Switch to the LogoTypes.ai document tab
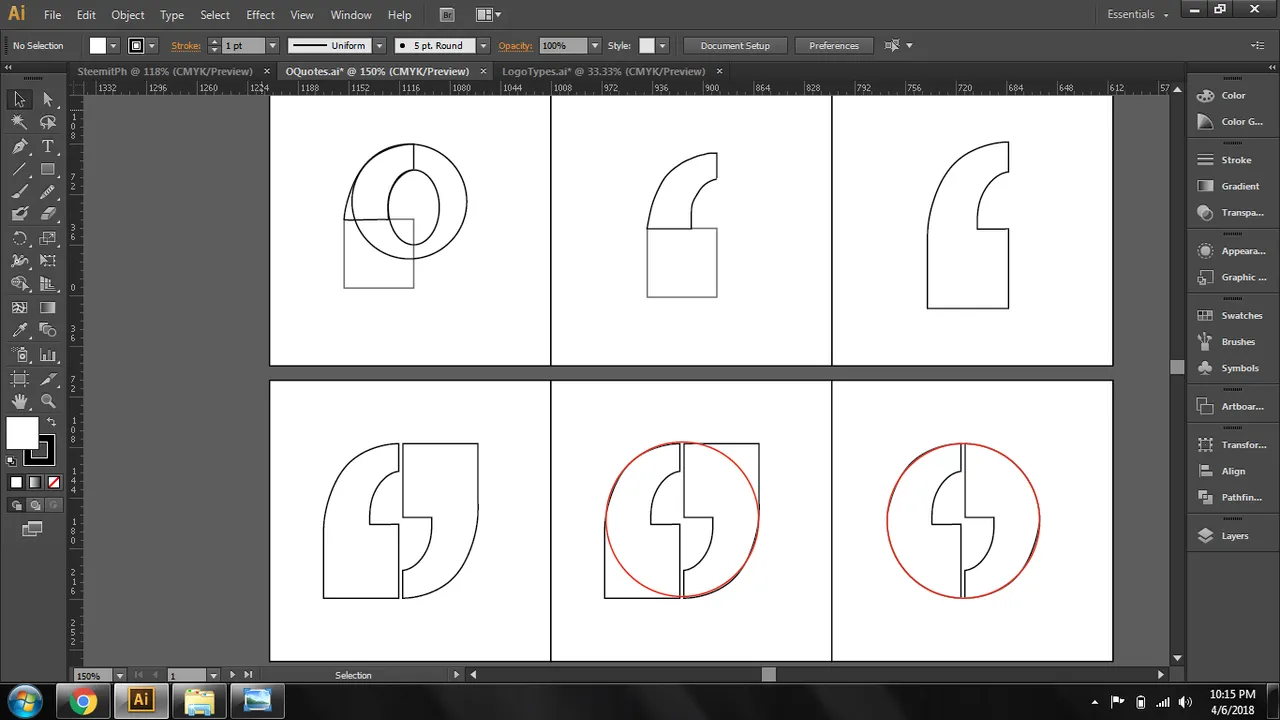The image size is (1280, 720). (603, 72)
